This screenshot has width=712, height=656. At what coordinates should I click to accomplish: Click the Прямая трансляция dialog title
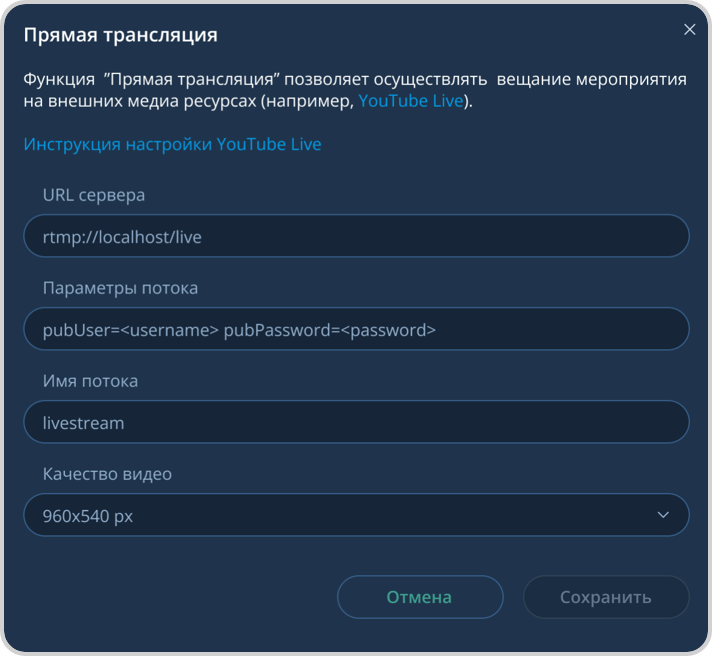click(x=120, y=35)
